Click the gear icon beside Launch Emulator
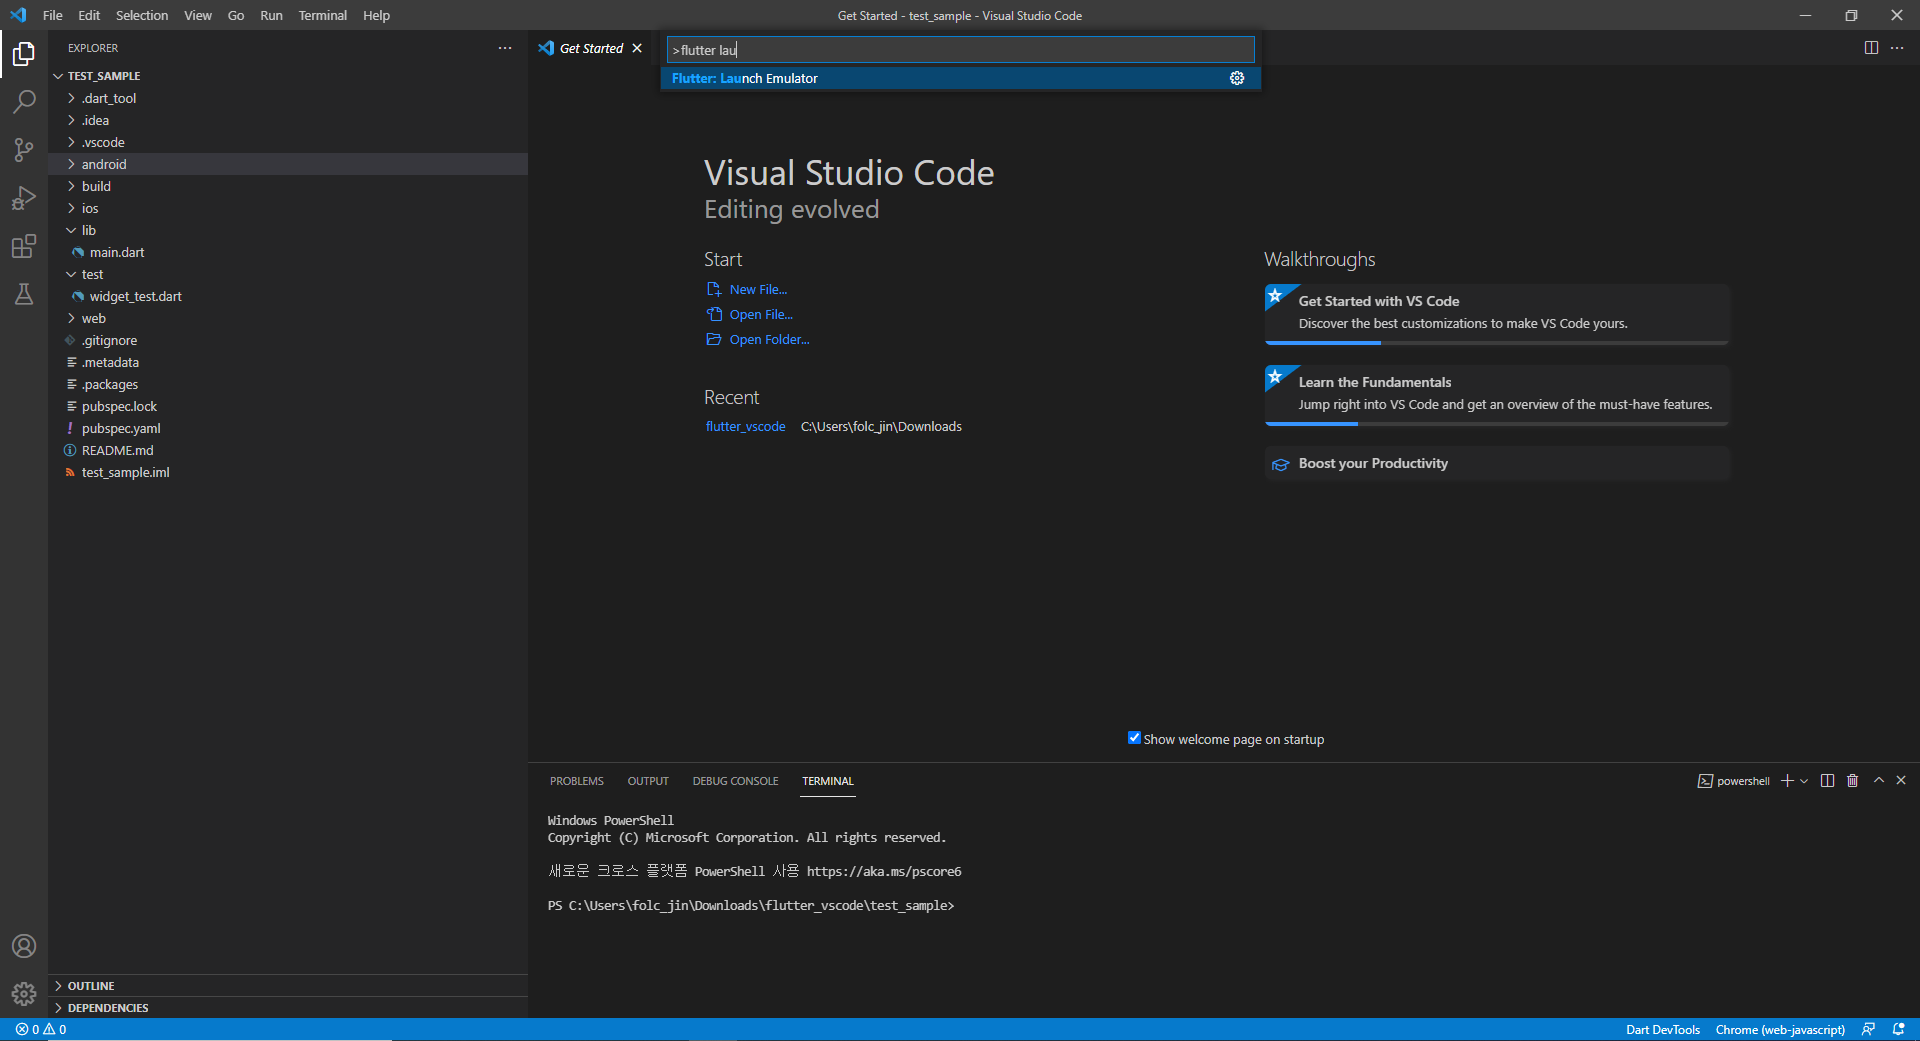This screenshot has height=1041, width=1920. point(1237,78)
